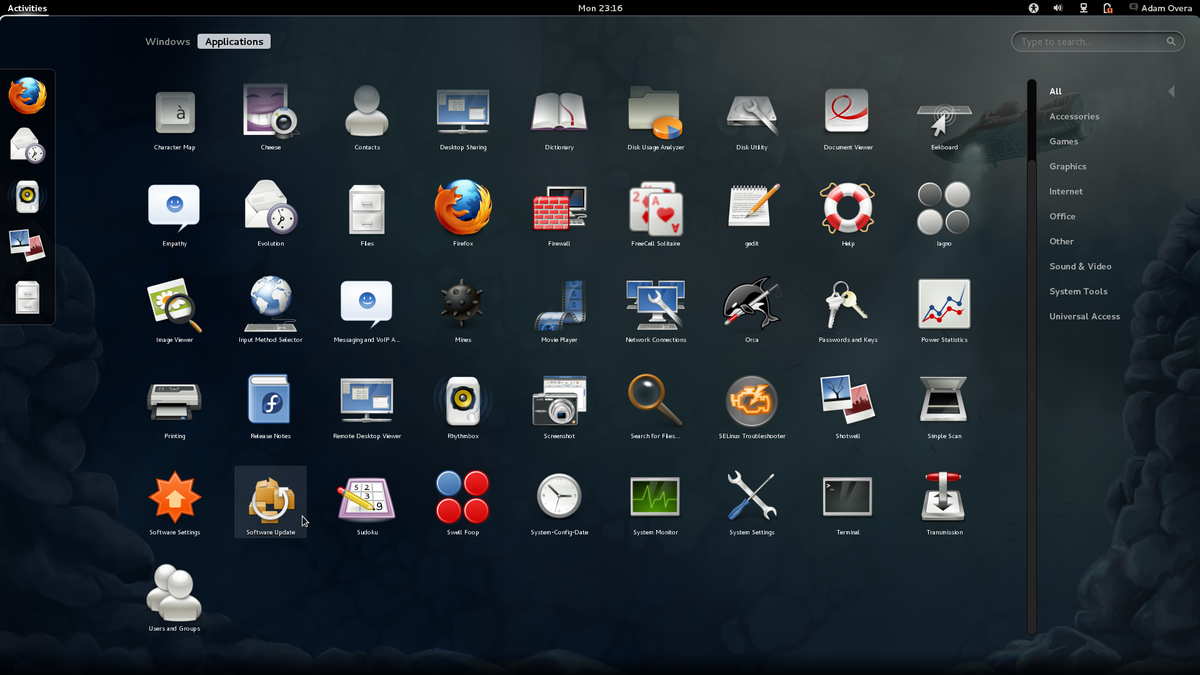Open the Orca screen reader
Viewport: 1200px width, 675px height.
(751, 305)
